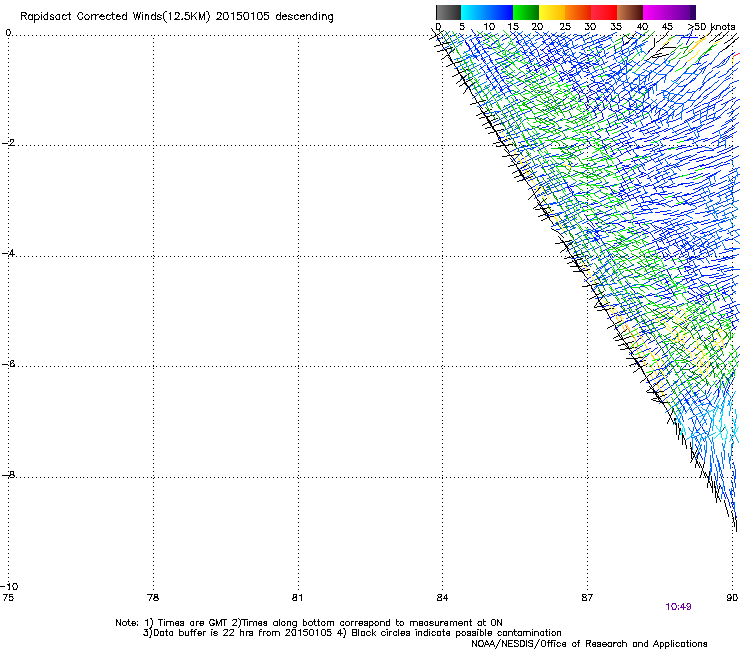Click the blue 10-15 knots legend color

pyautogui.click(x=500, y=12)
